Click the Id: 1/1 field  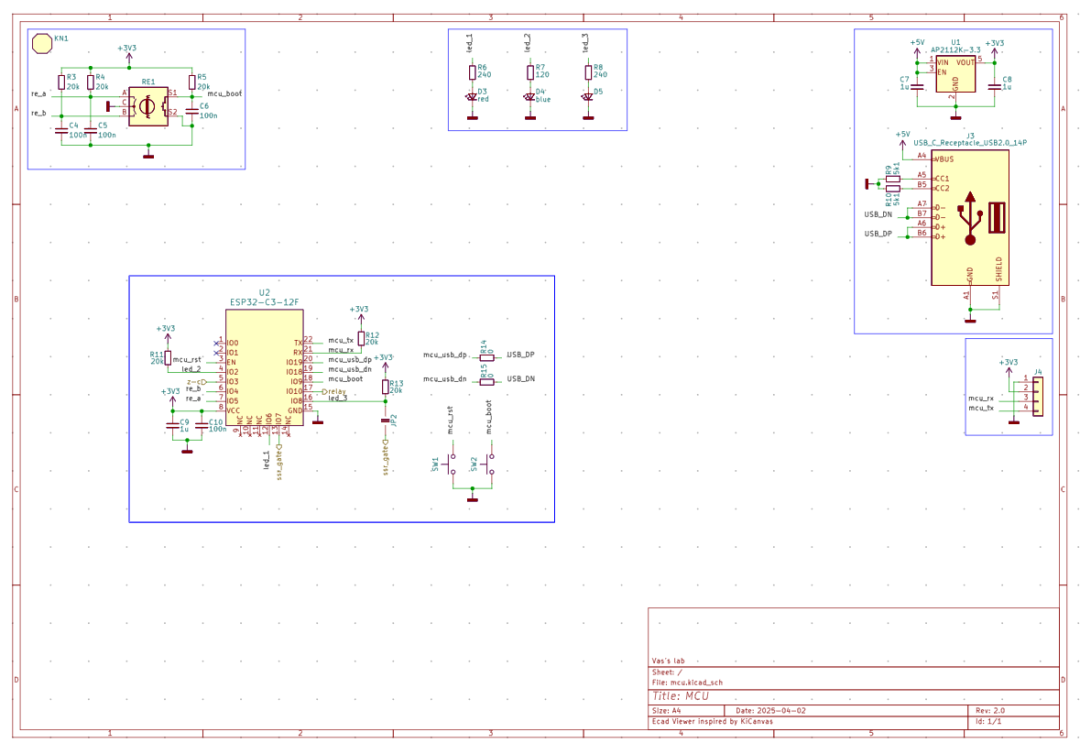pos(988,722)
